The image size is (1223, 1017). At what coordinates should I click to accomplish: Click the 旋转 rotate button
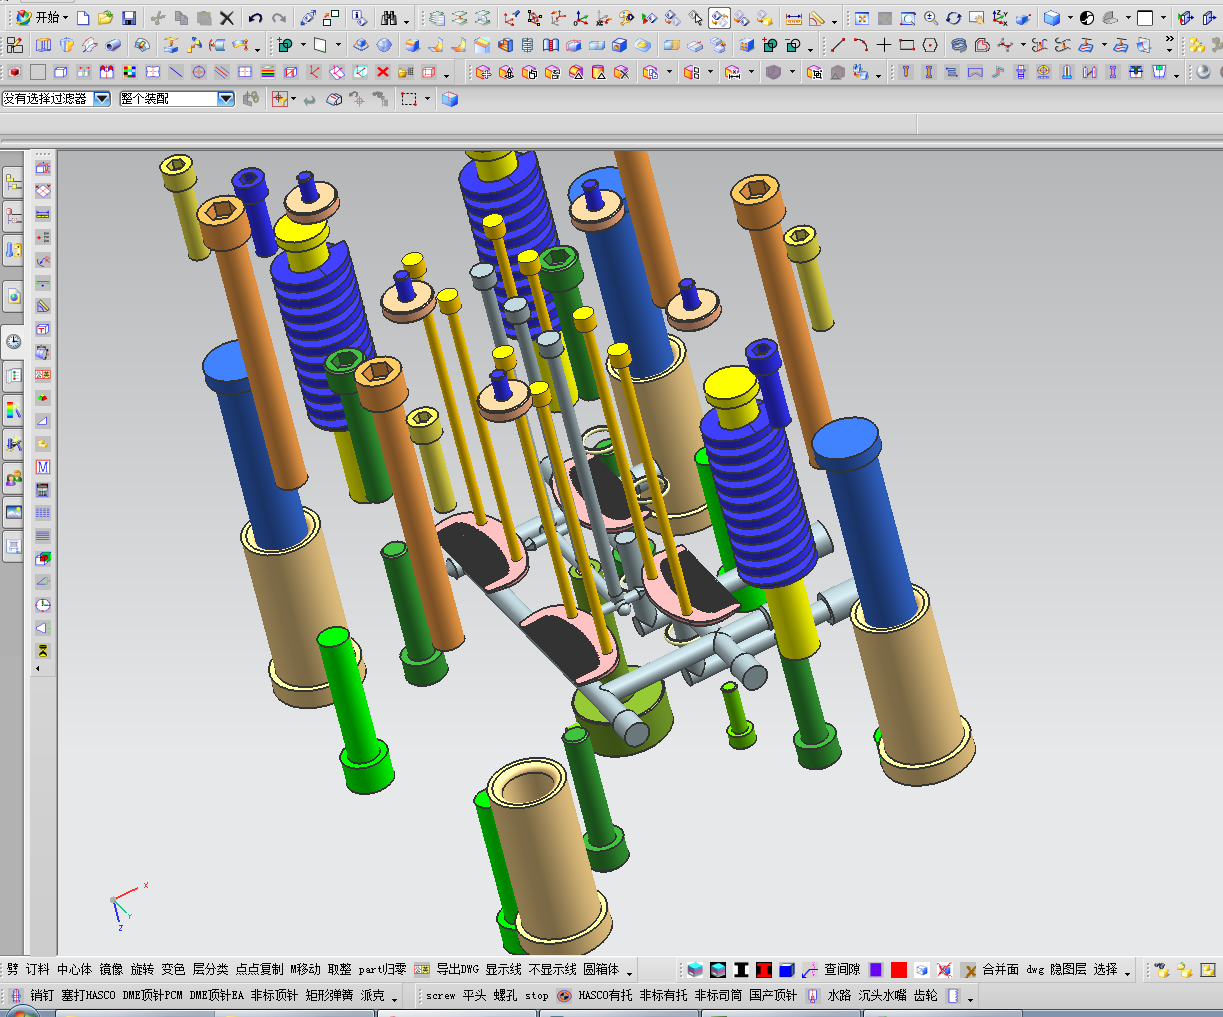coord(142,969)
